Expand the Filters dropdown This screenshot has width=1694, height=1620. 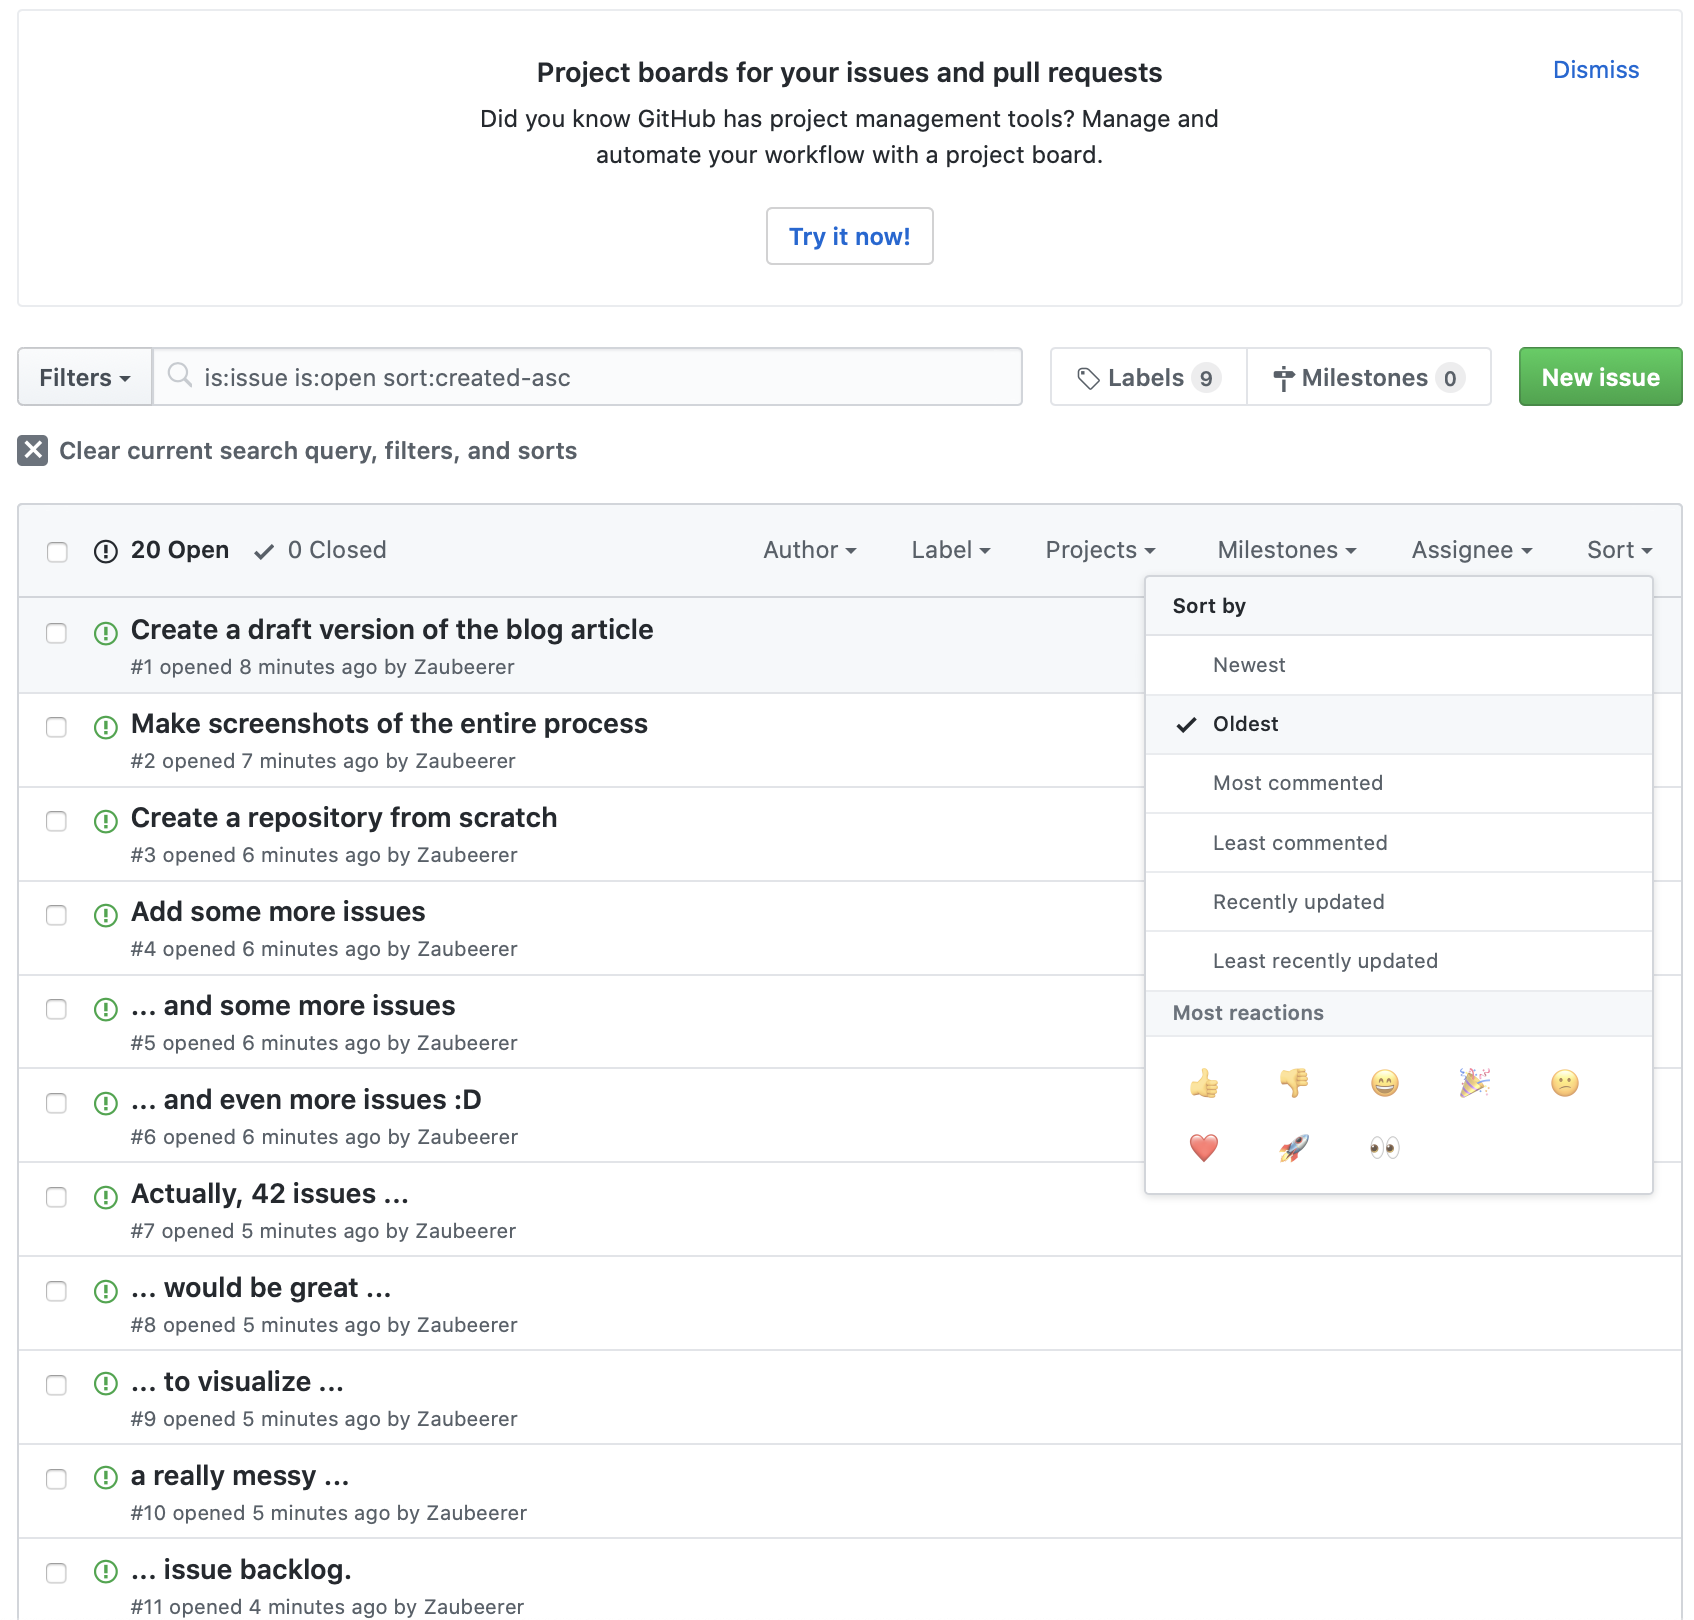click(x=84, y=377)
